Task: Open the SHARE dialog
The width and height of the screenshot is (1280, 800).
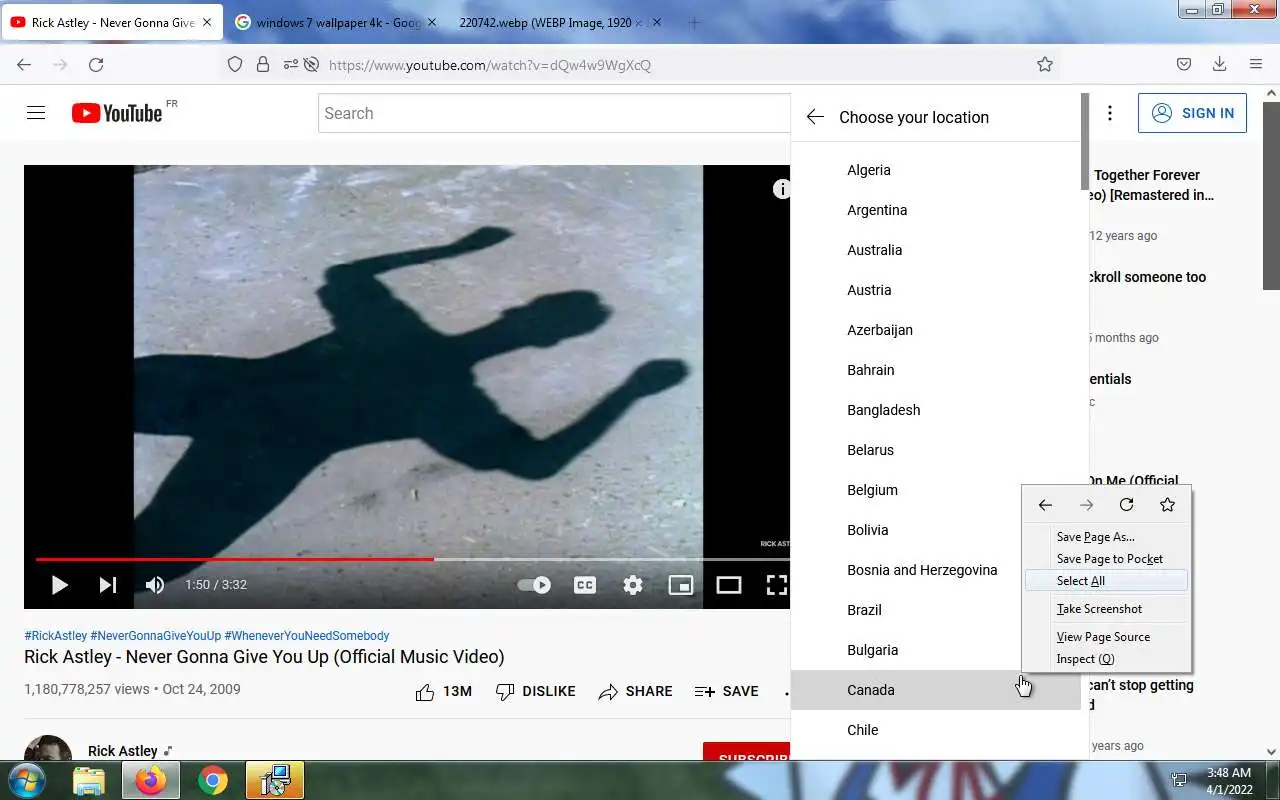Action: (635, 691)
